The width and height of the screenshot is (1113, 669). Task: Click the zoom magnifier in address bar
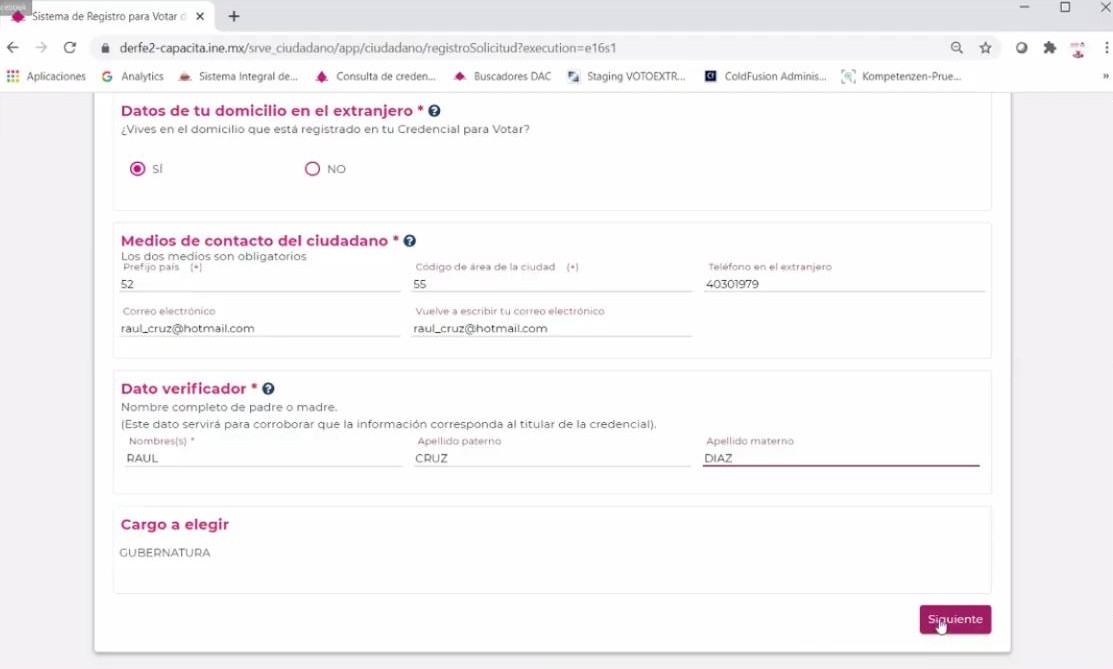coord(957,48)
